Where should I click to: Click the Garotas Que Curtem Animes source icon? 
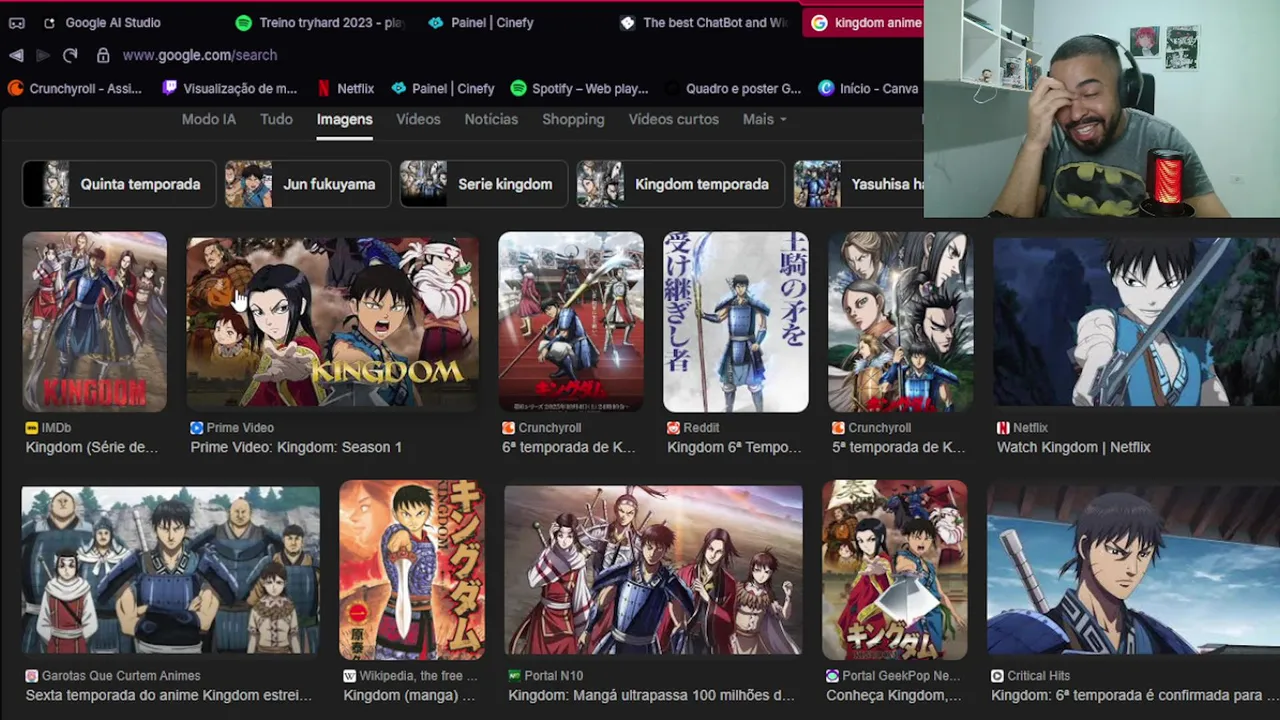click(x=32, y=675)
